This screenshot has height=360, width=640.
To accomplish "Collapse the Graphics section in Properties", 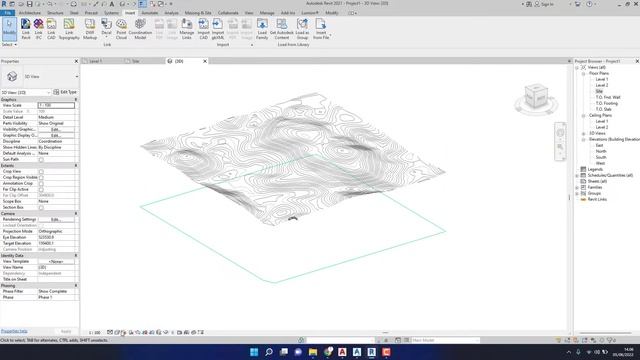I will tap(76, 100).
